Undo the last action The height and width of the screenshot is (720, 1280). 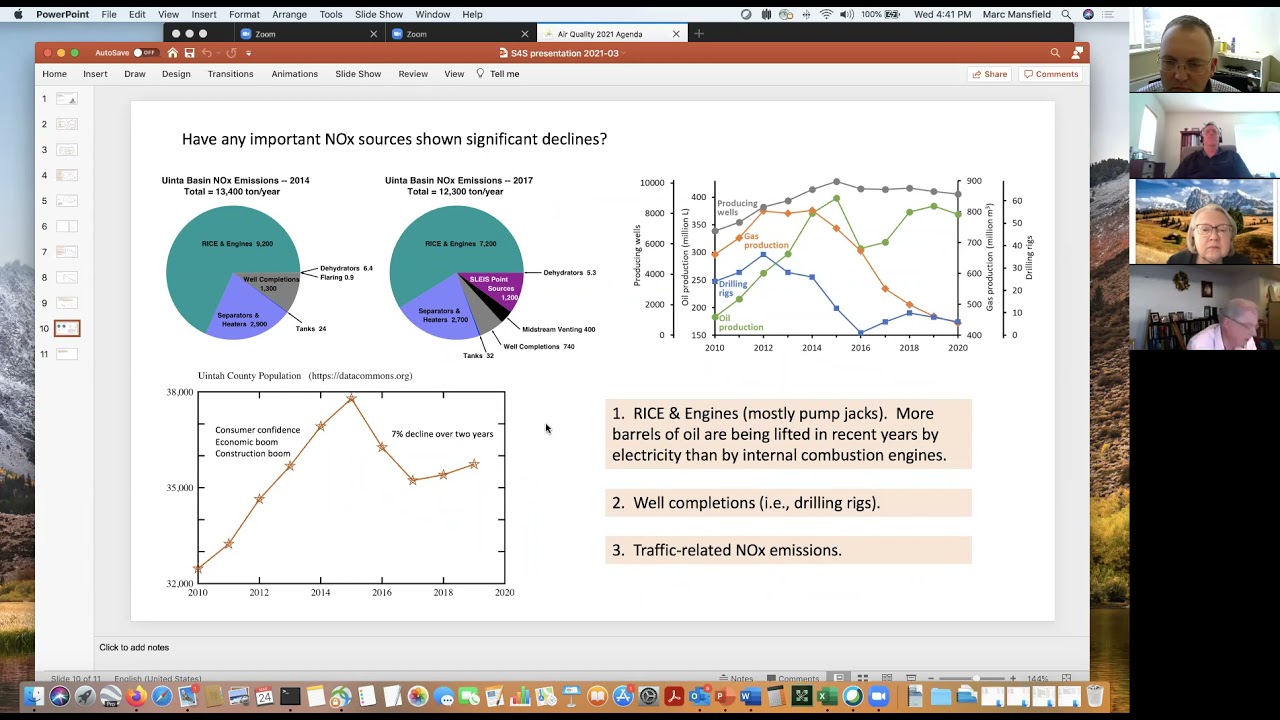click(x=207, y=53)
